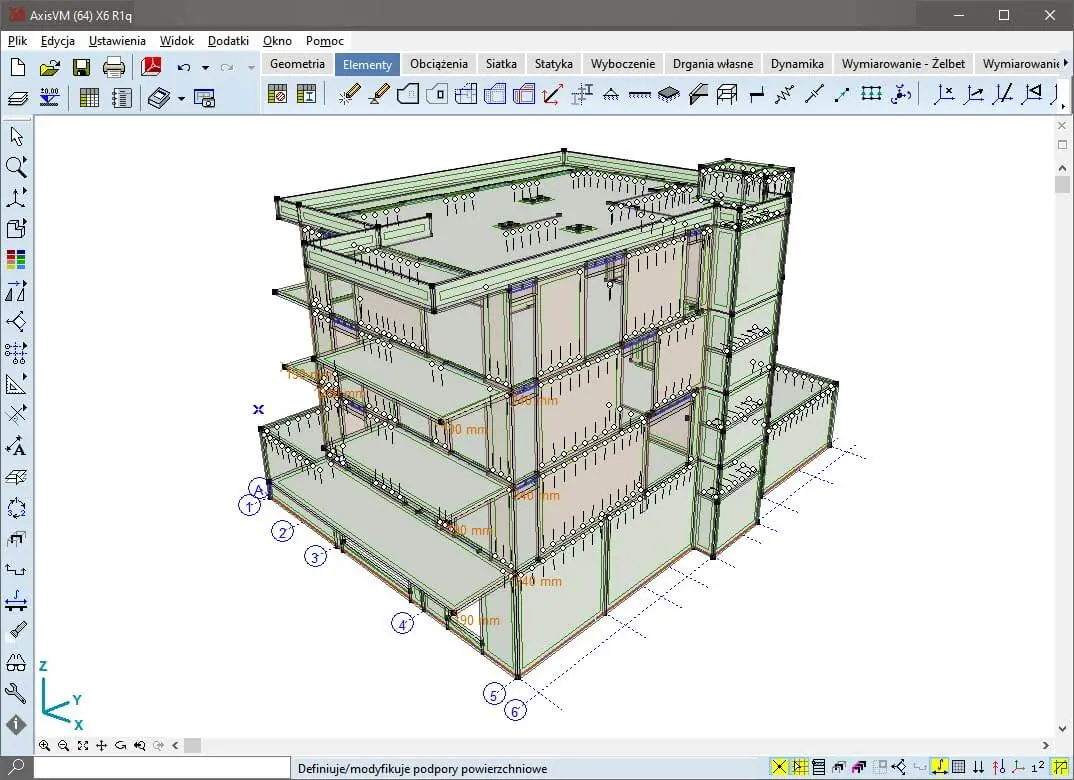The image size is (1074, 780).
Task: Open the Ustawienia menu
Action: (x=117, y=41)
